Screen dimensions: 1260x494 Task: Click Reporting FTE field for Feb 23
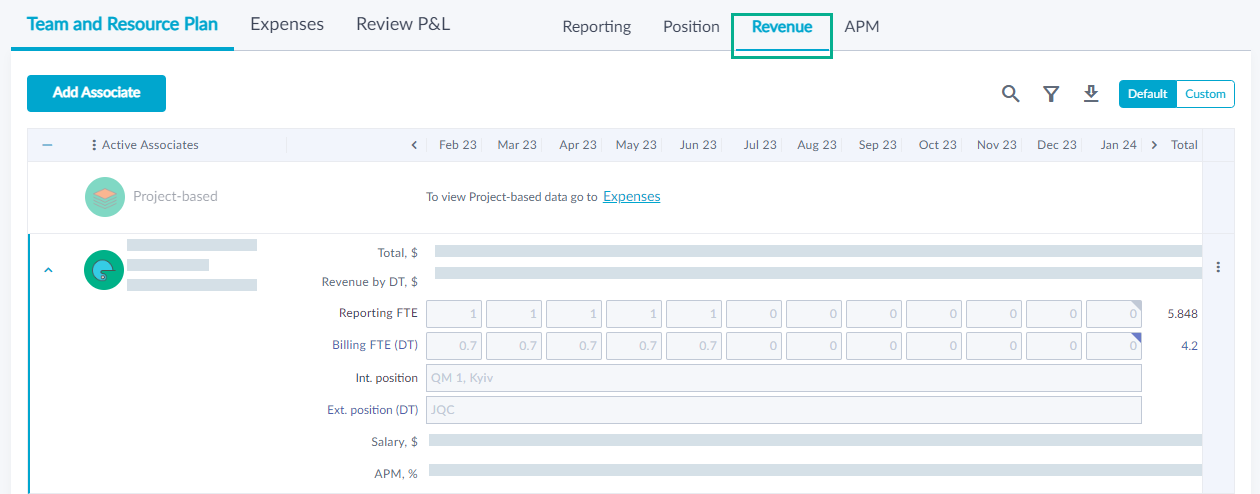click(x=455, y=313)
